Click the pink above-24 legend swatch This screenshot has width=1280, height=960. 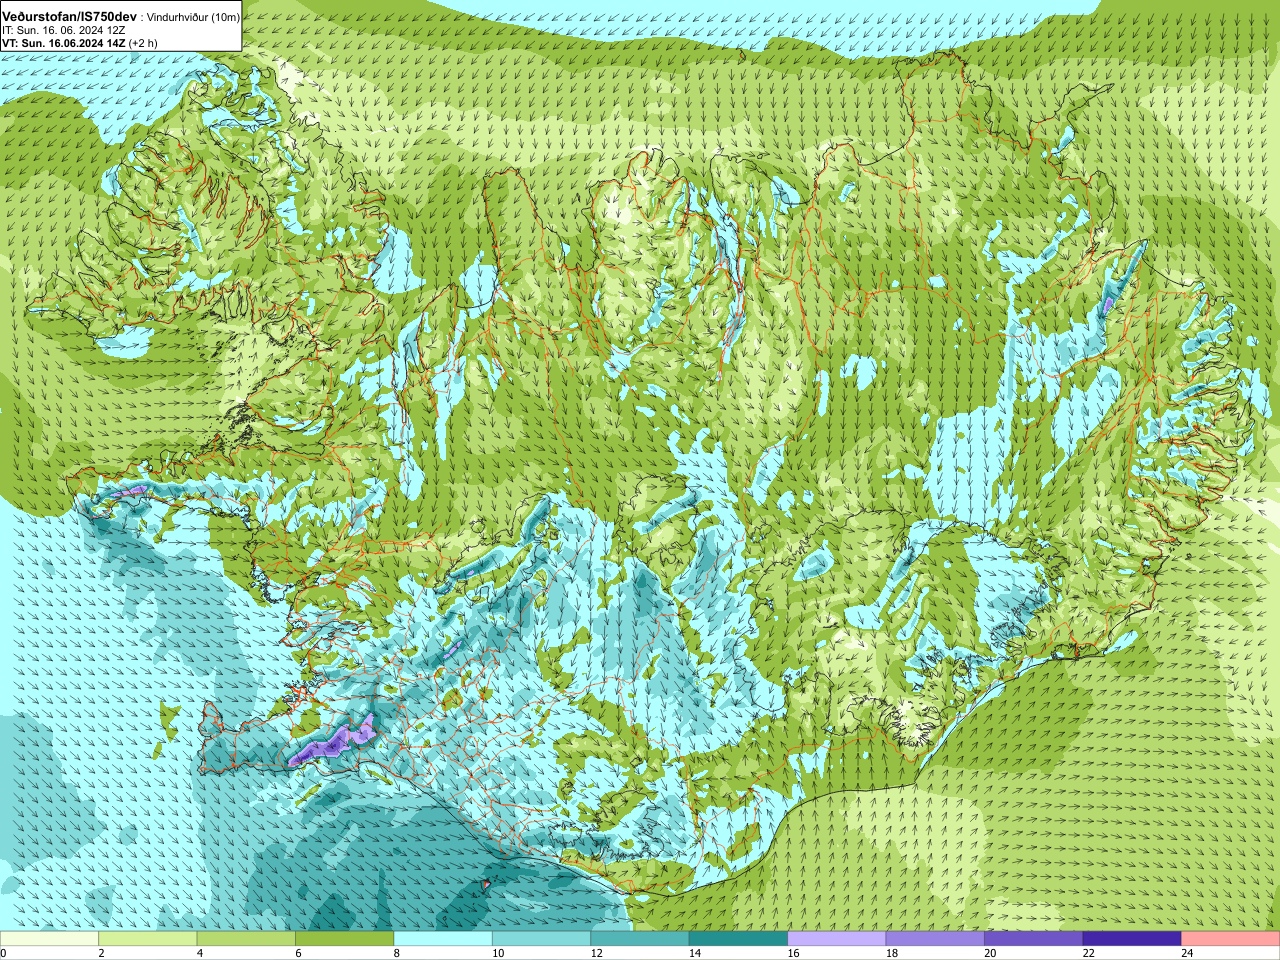[x=1231, y=939]
